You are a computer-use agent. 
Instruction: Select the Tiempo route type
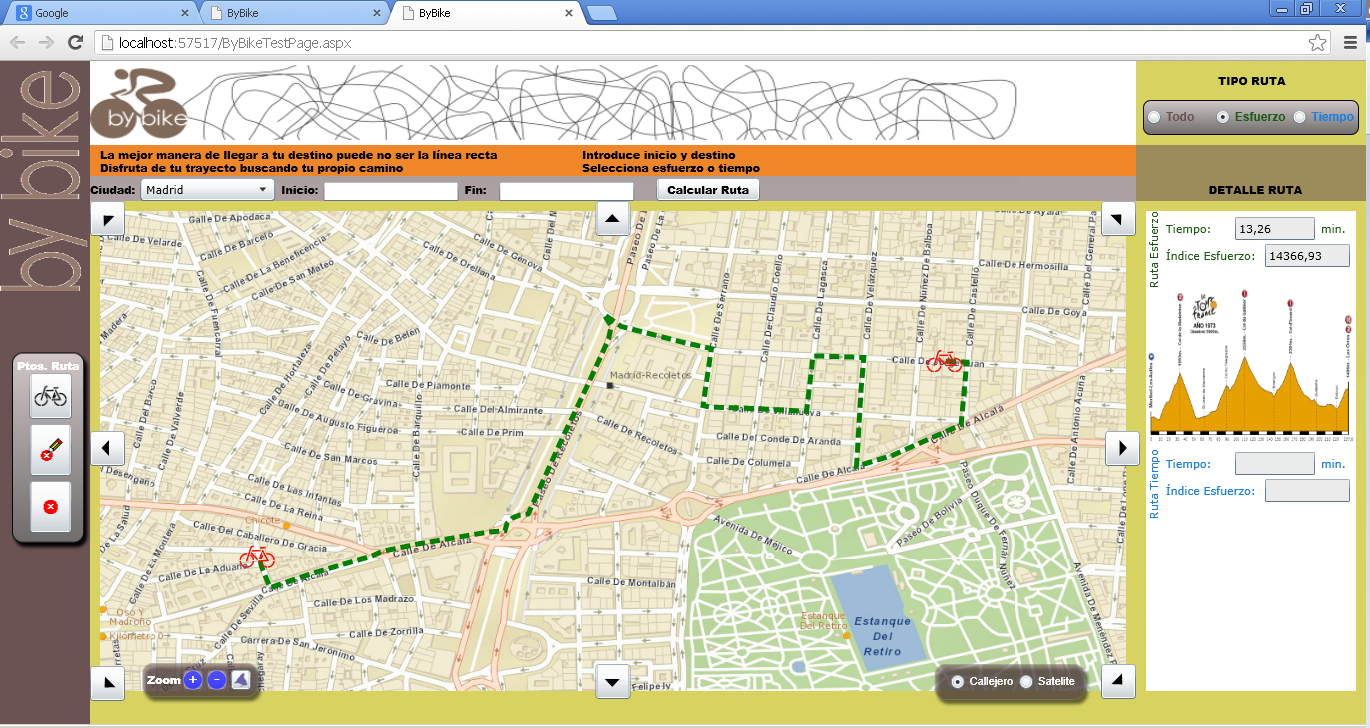(x=1300, y=117)
